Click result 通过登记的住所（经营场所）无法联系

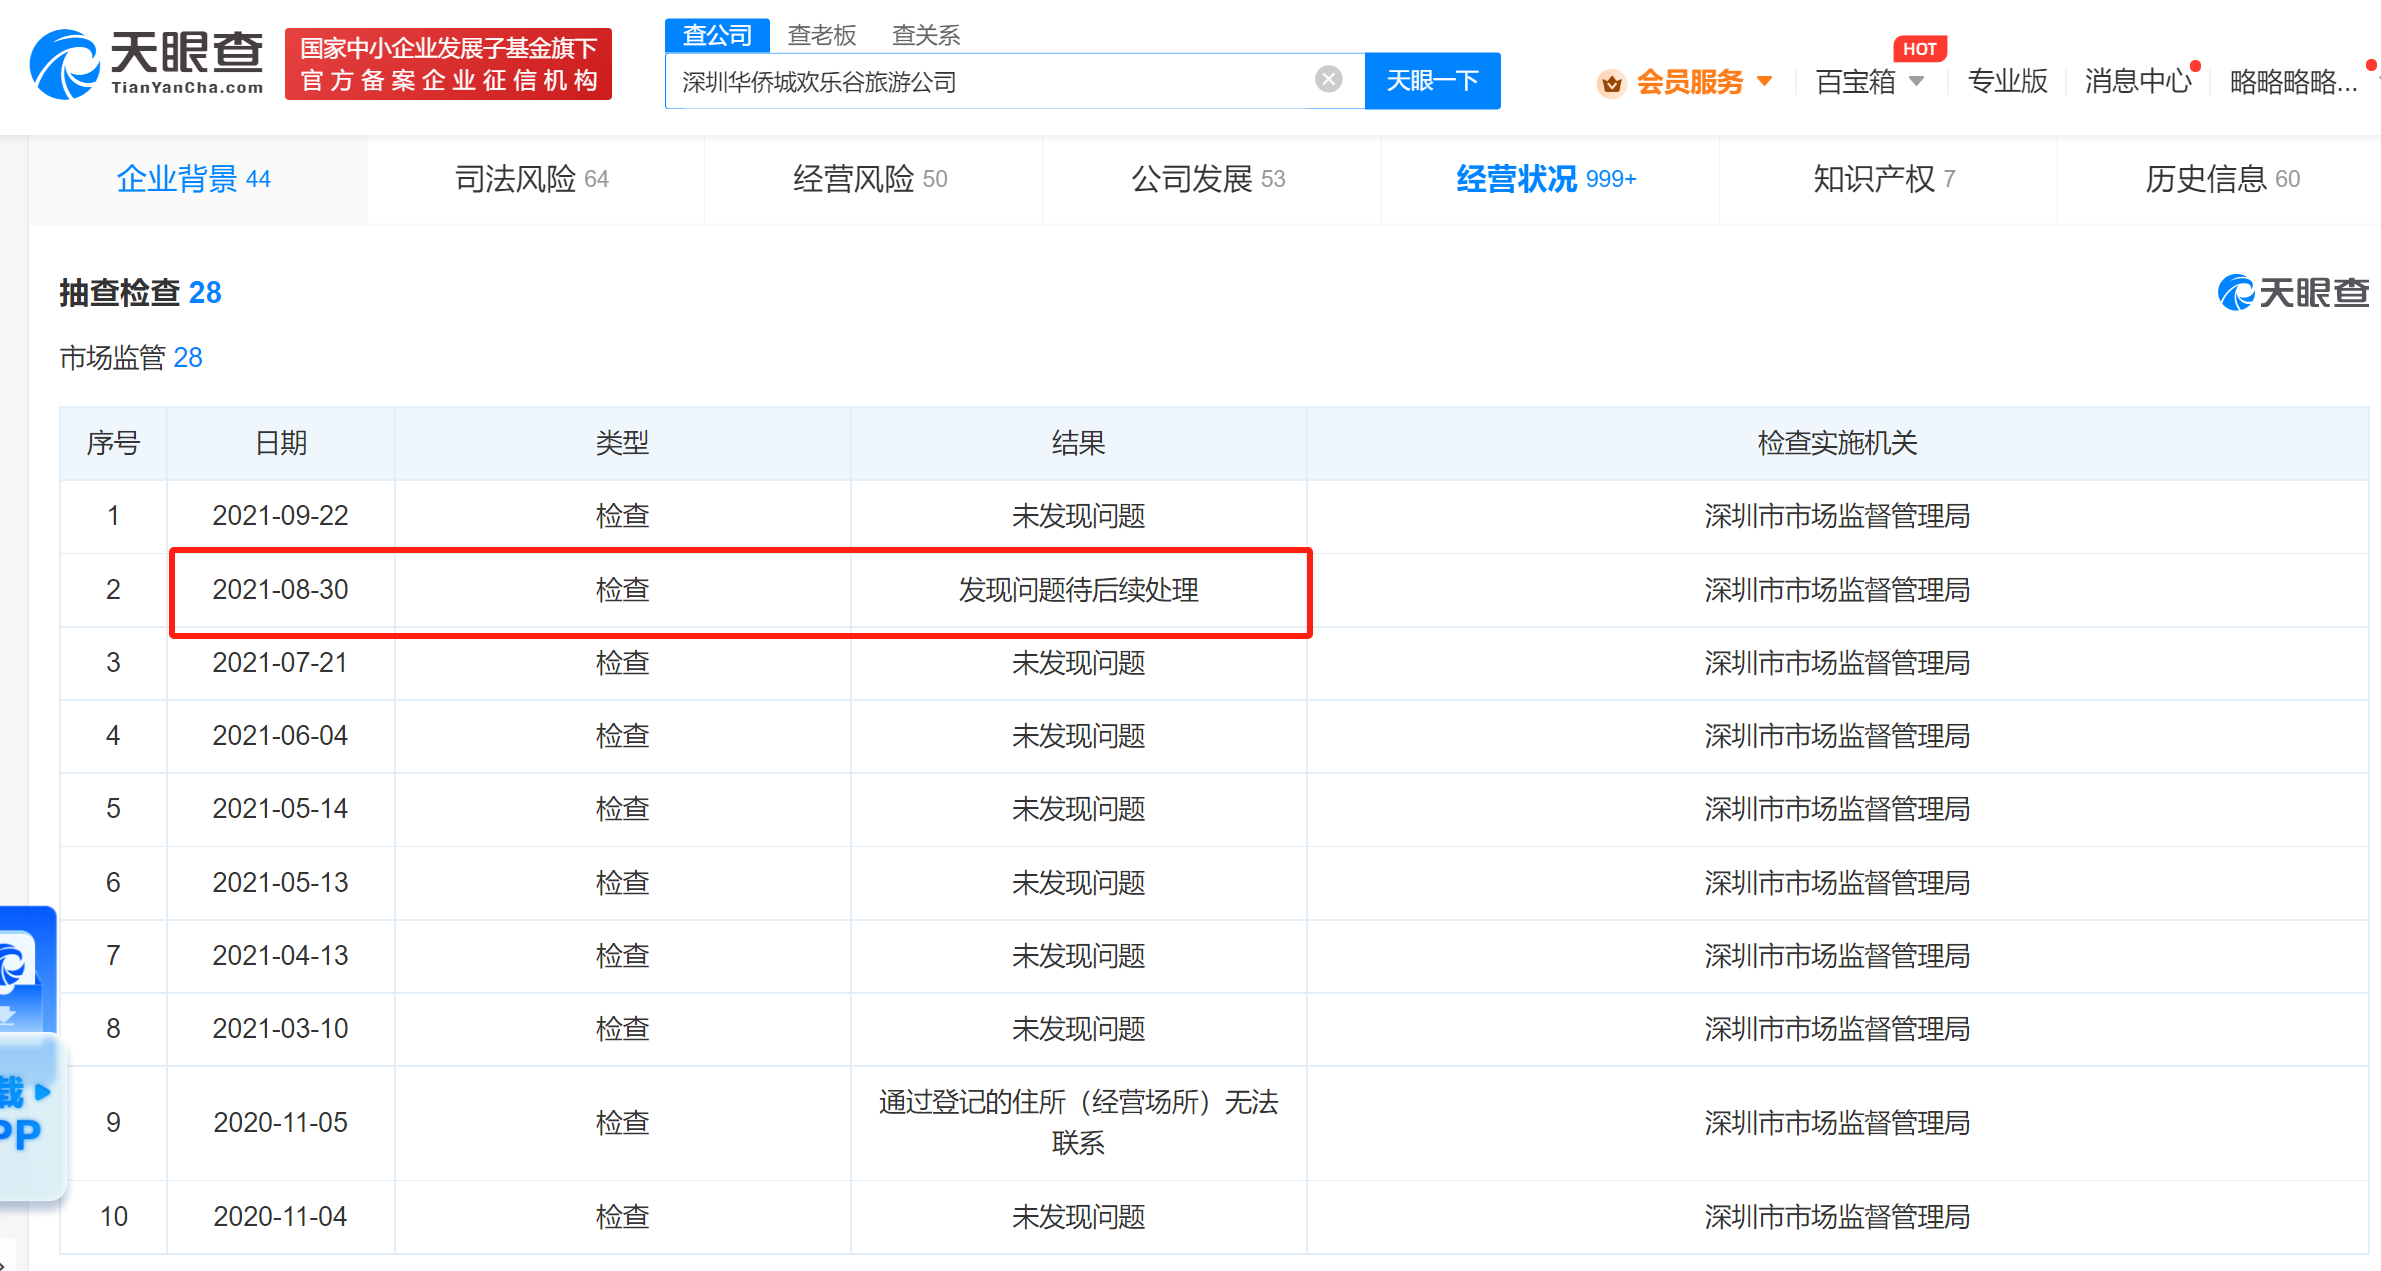1078,1122
